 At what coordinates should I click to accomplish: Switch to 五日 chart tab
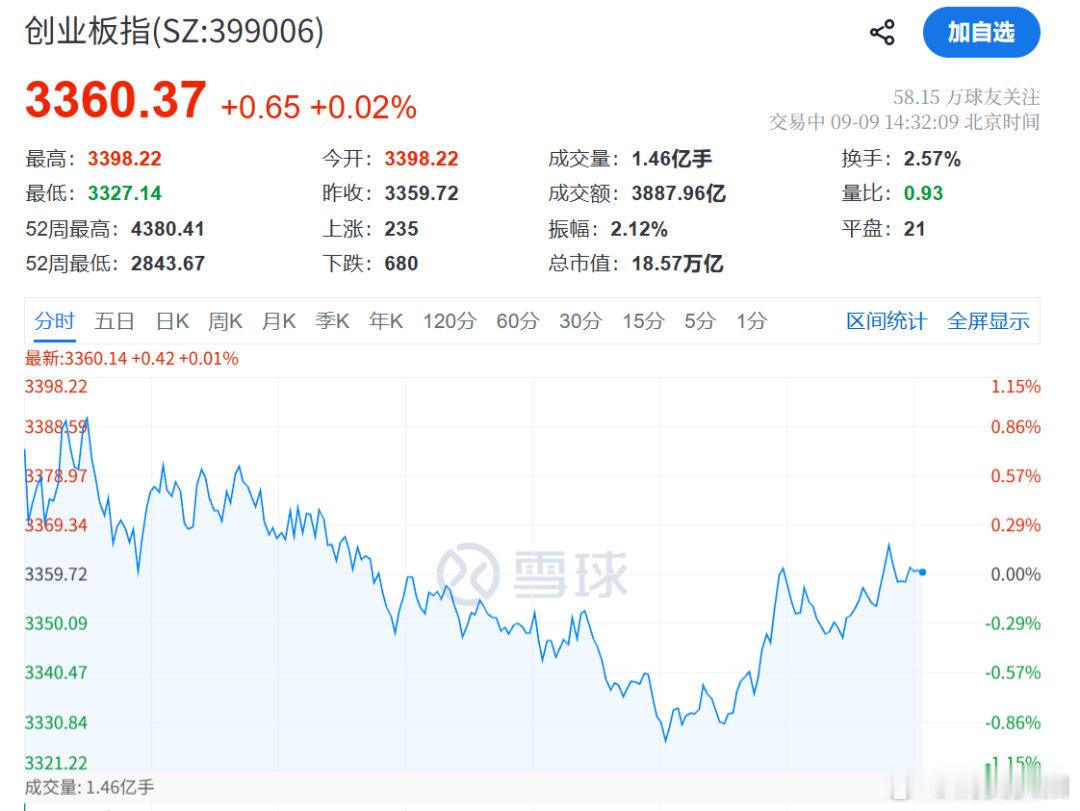114,321
